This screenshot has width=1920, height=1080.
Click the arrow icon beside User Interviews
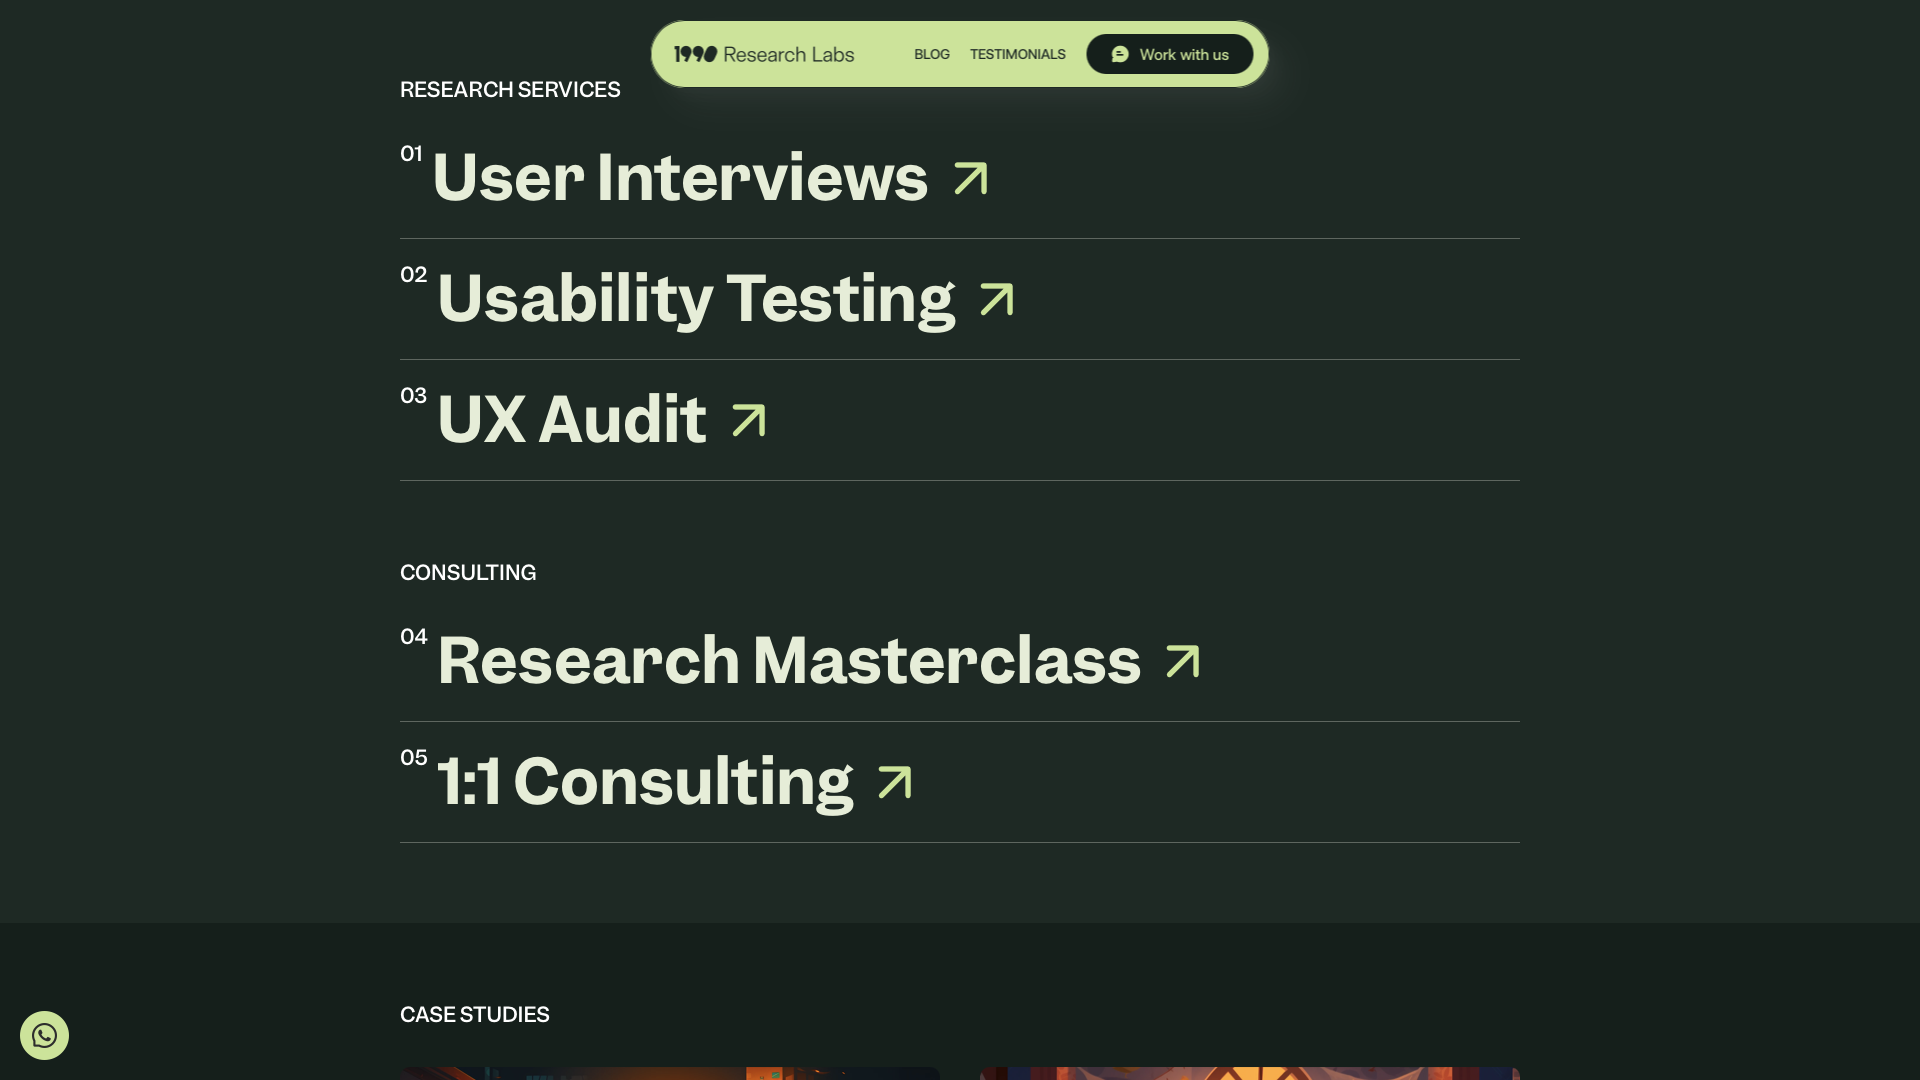970,179
